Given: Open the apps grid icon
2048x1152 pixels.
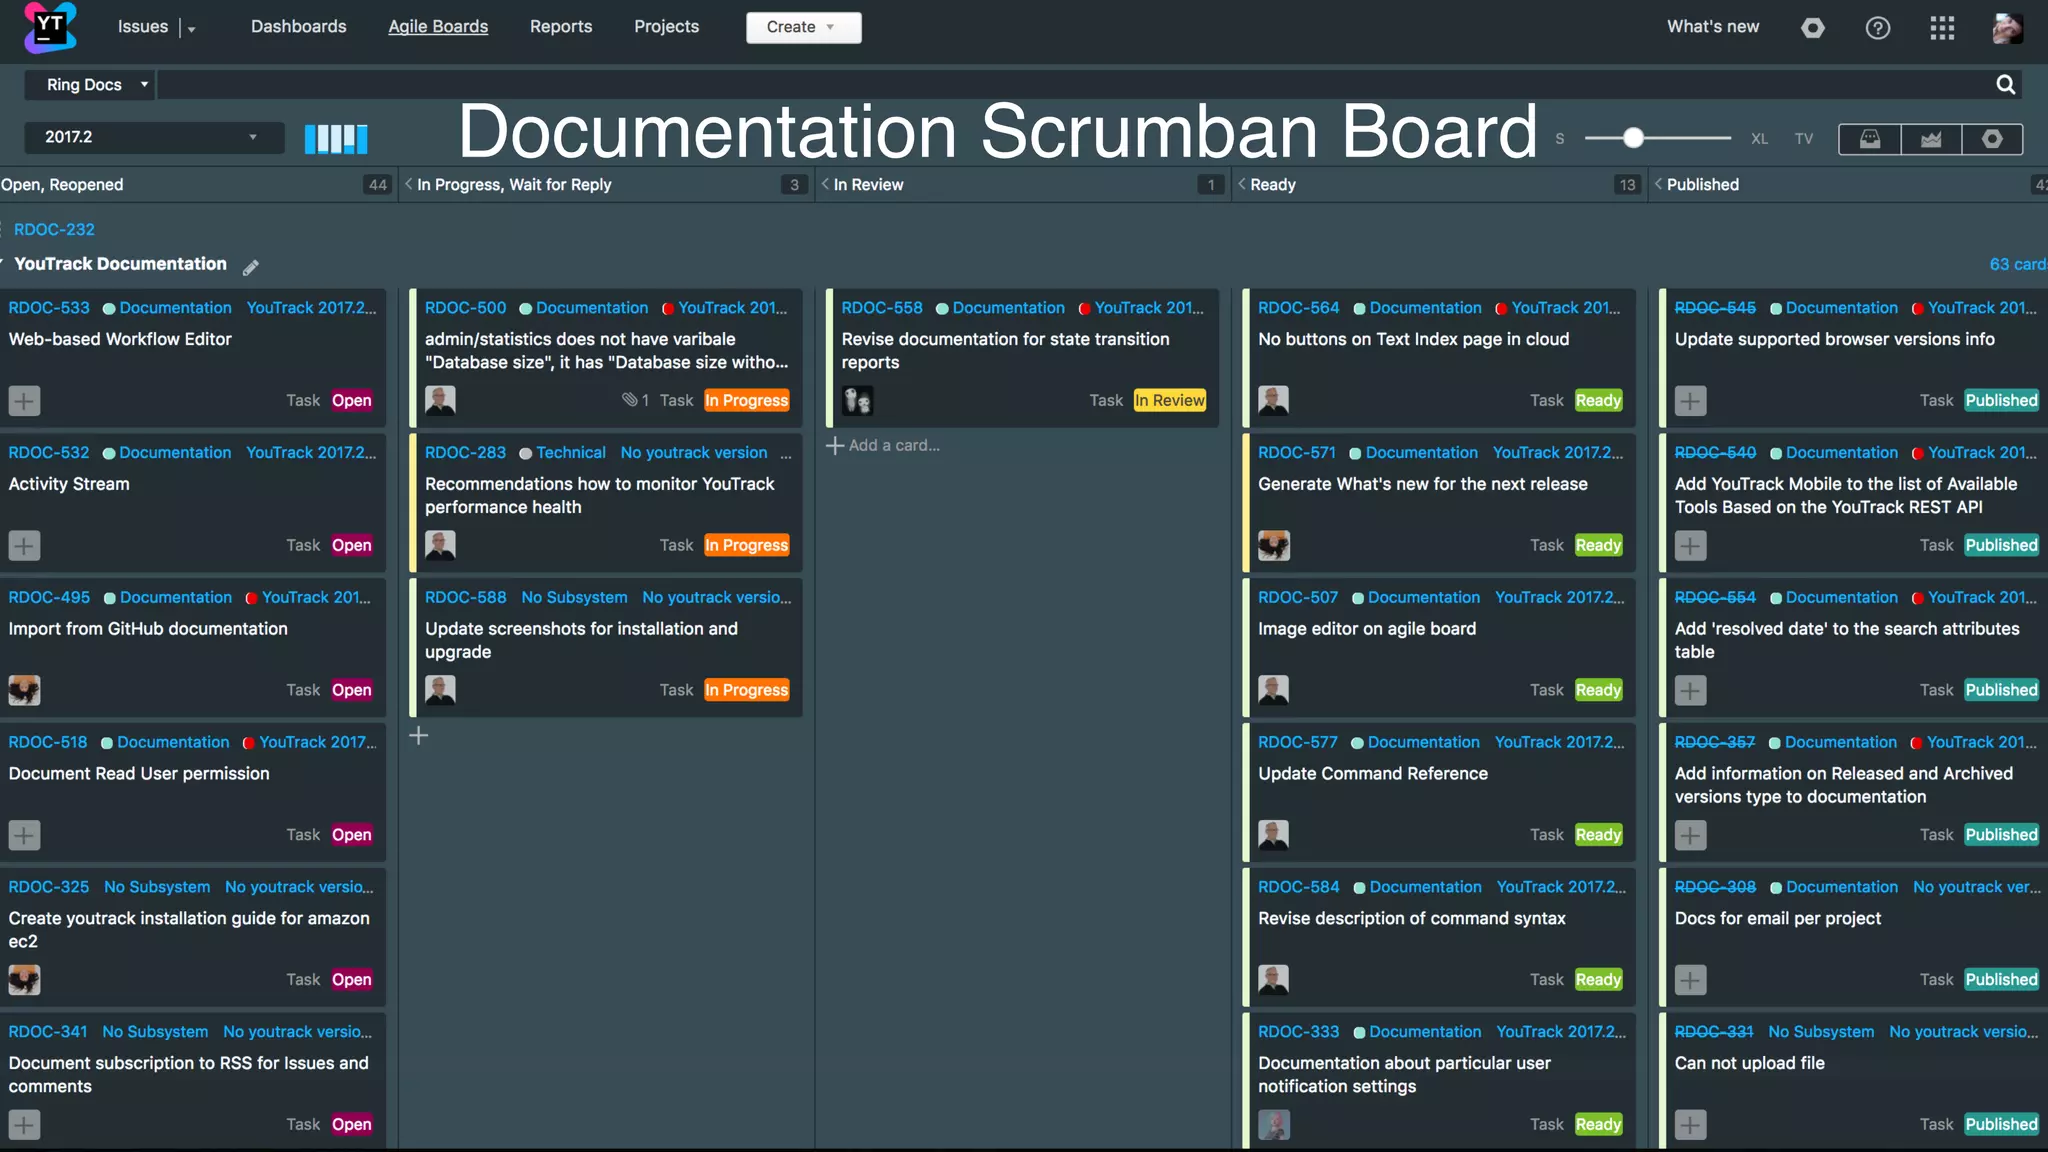Looking at the screenshot, I should coord(1942,28).
